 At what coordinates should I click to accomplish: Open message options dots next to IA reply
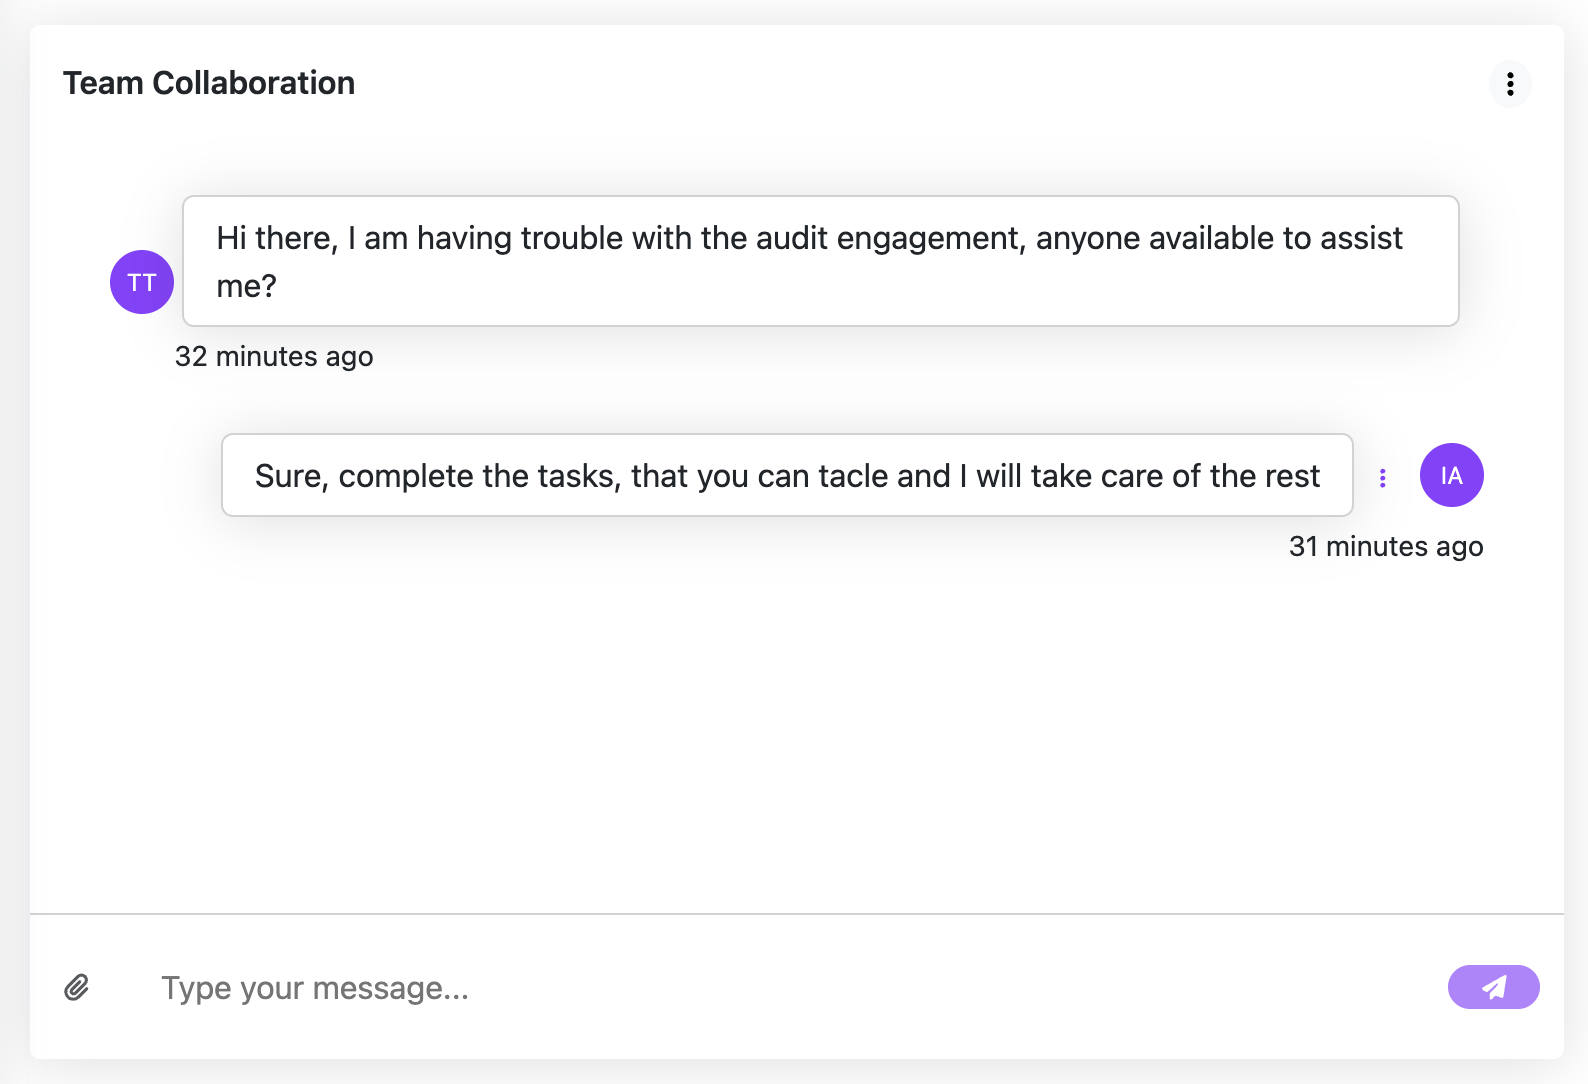[1383, 478]
